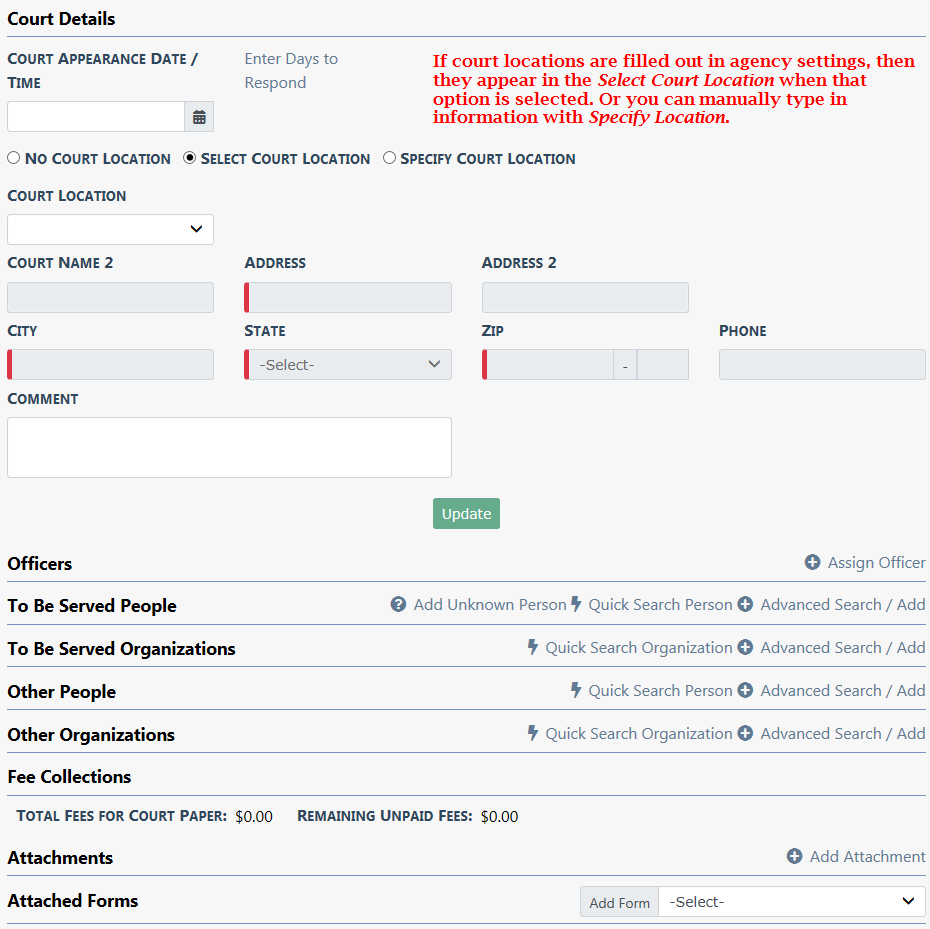
Task: Expand the State selection dropdown
Action: (348, 365)
